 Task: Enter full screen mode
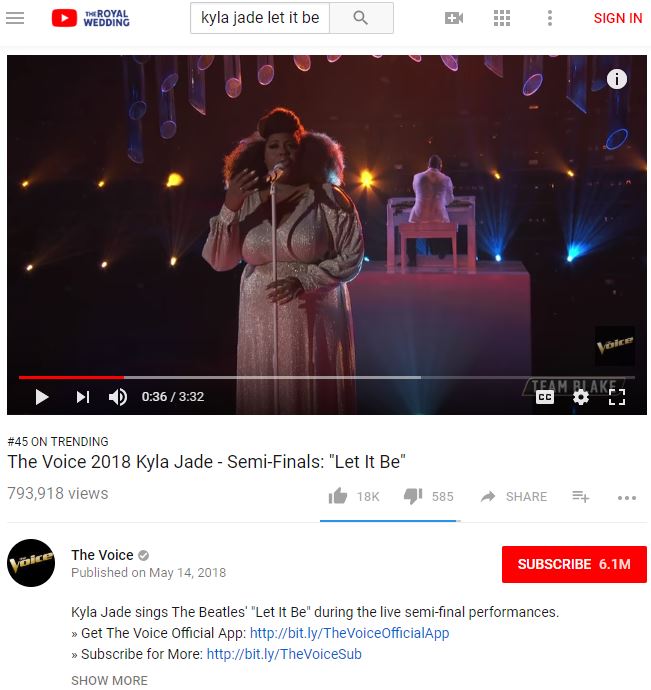tap(617, 397)
